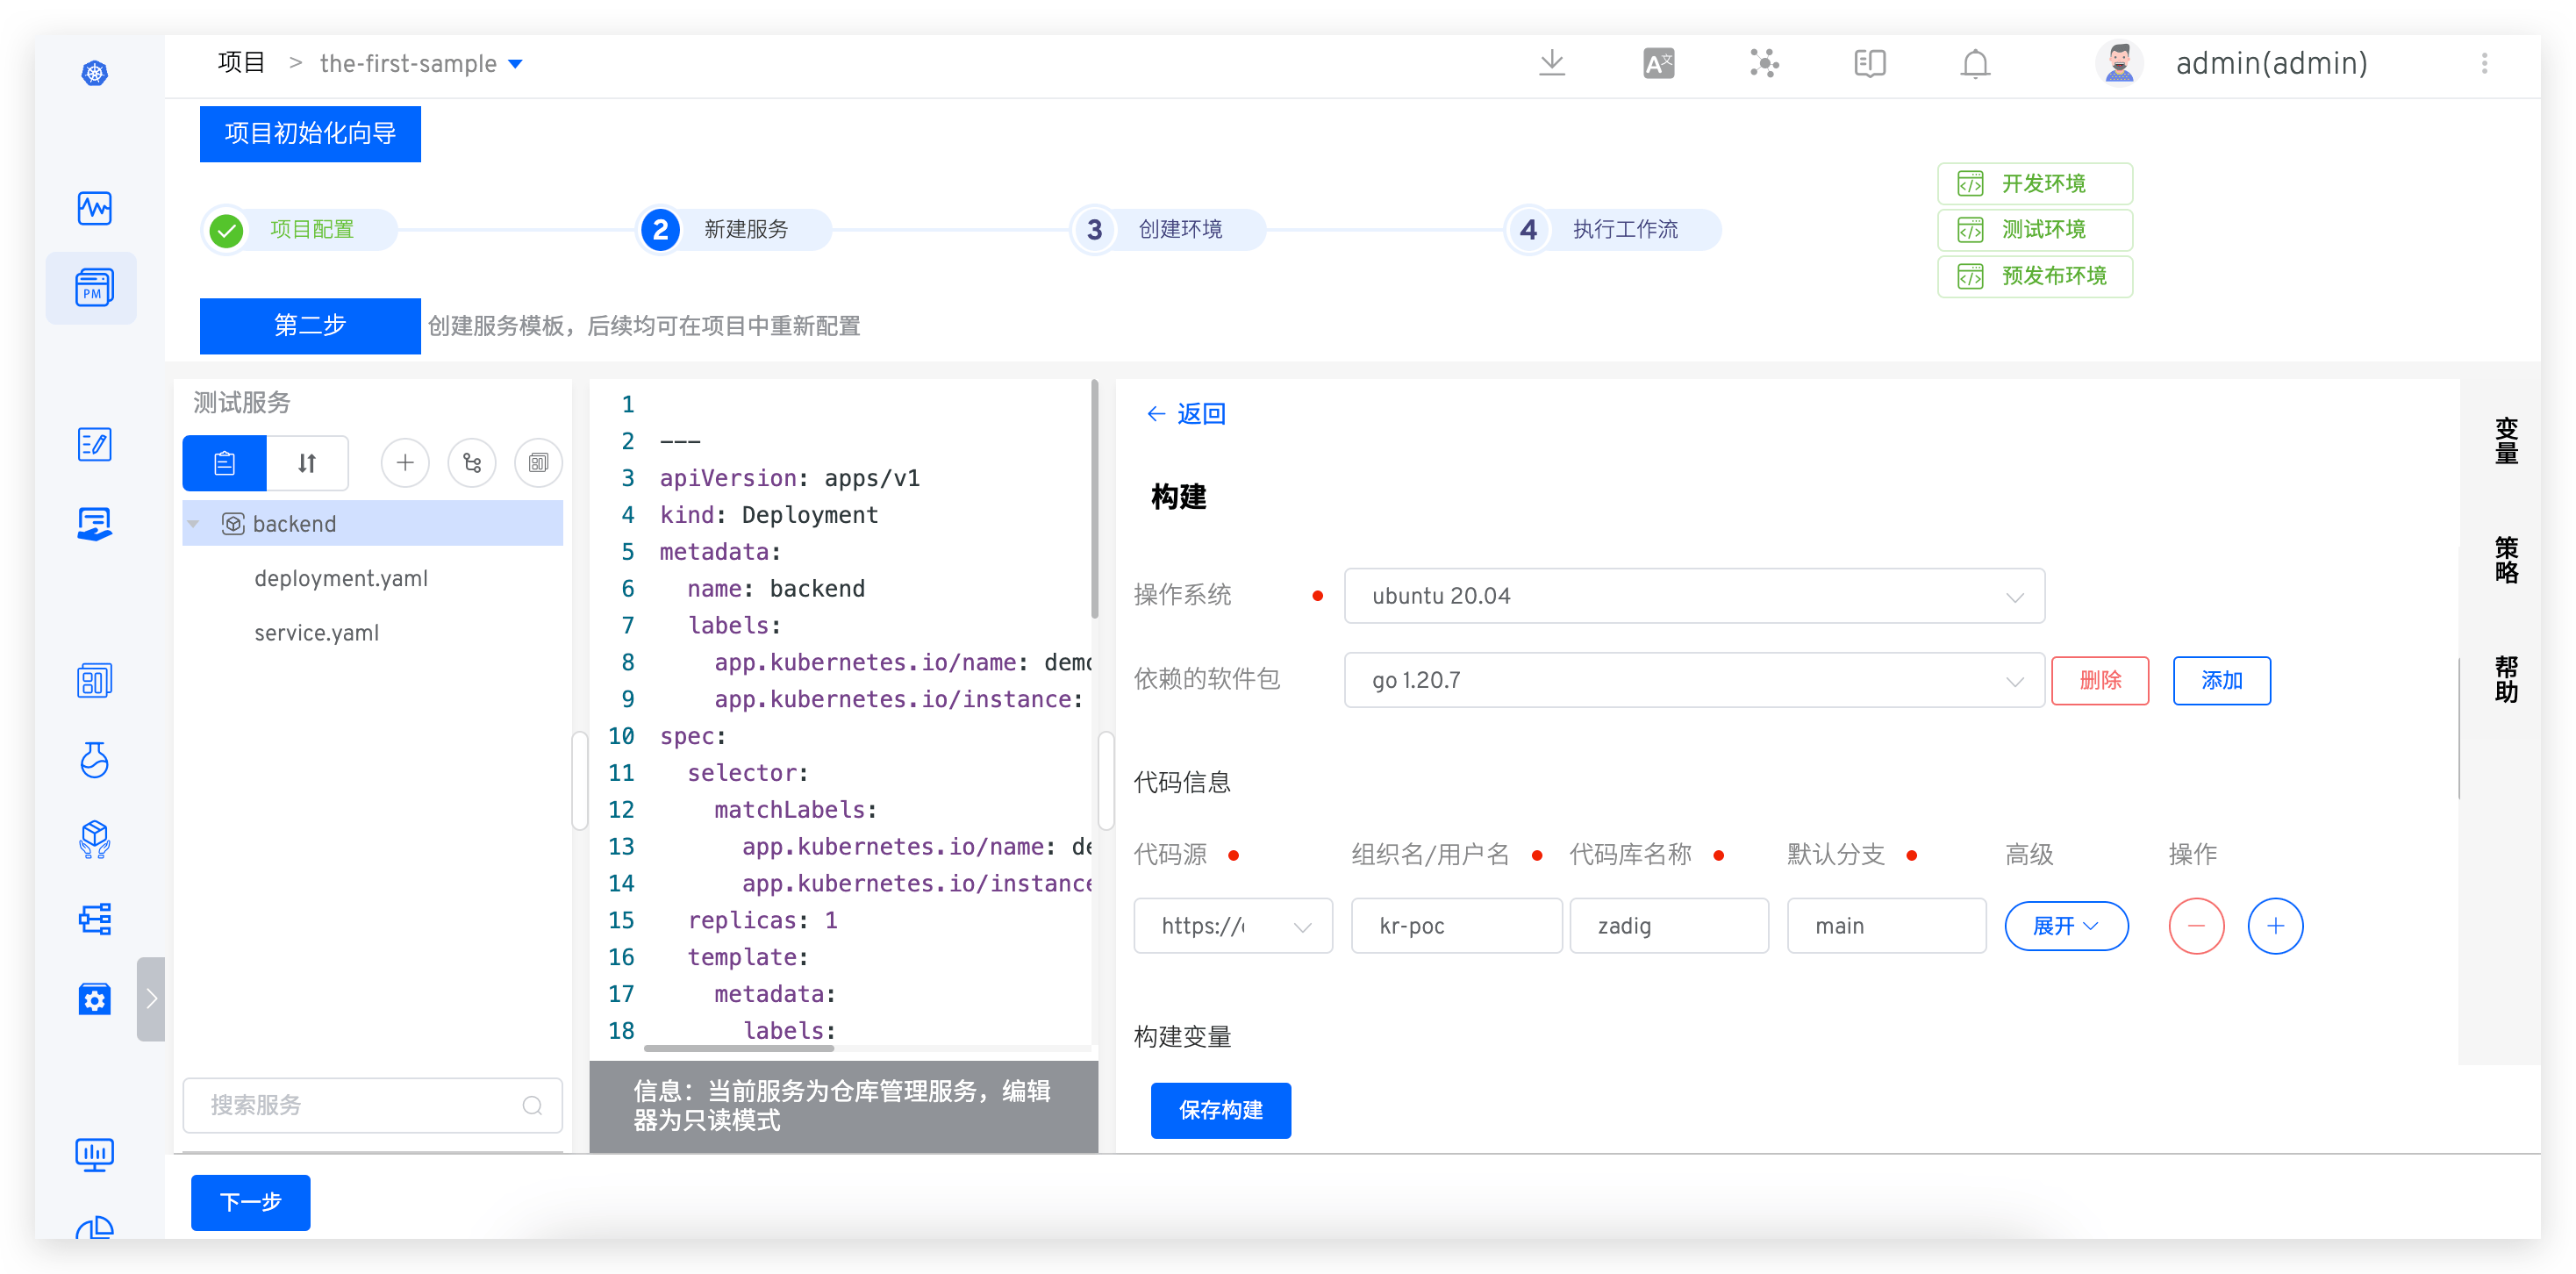Collapse the backend service tree node

[x=194, y=524]
